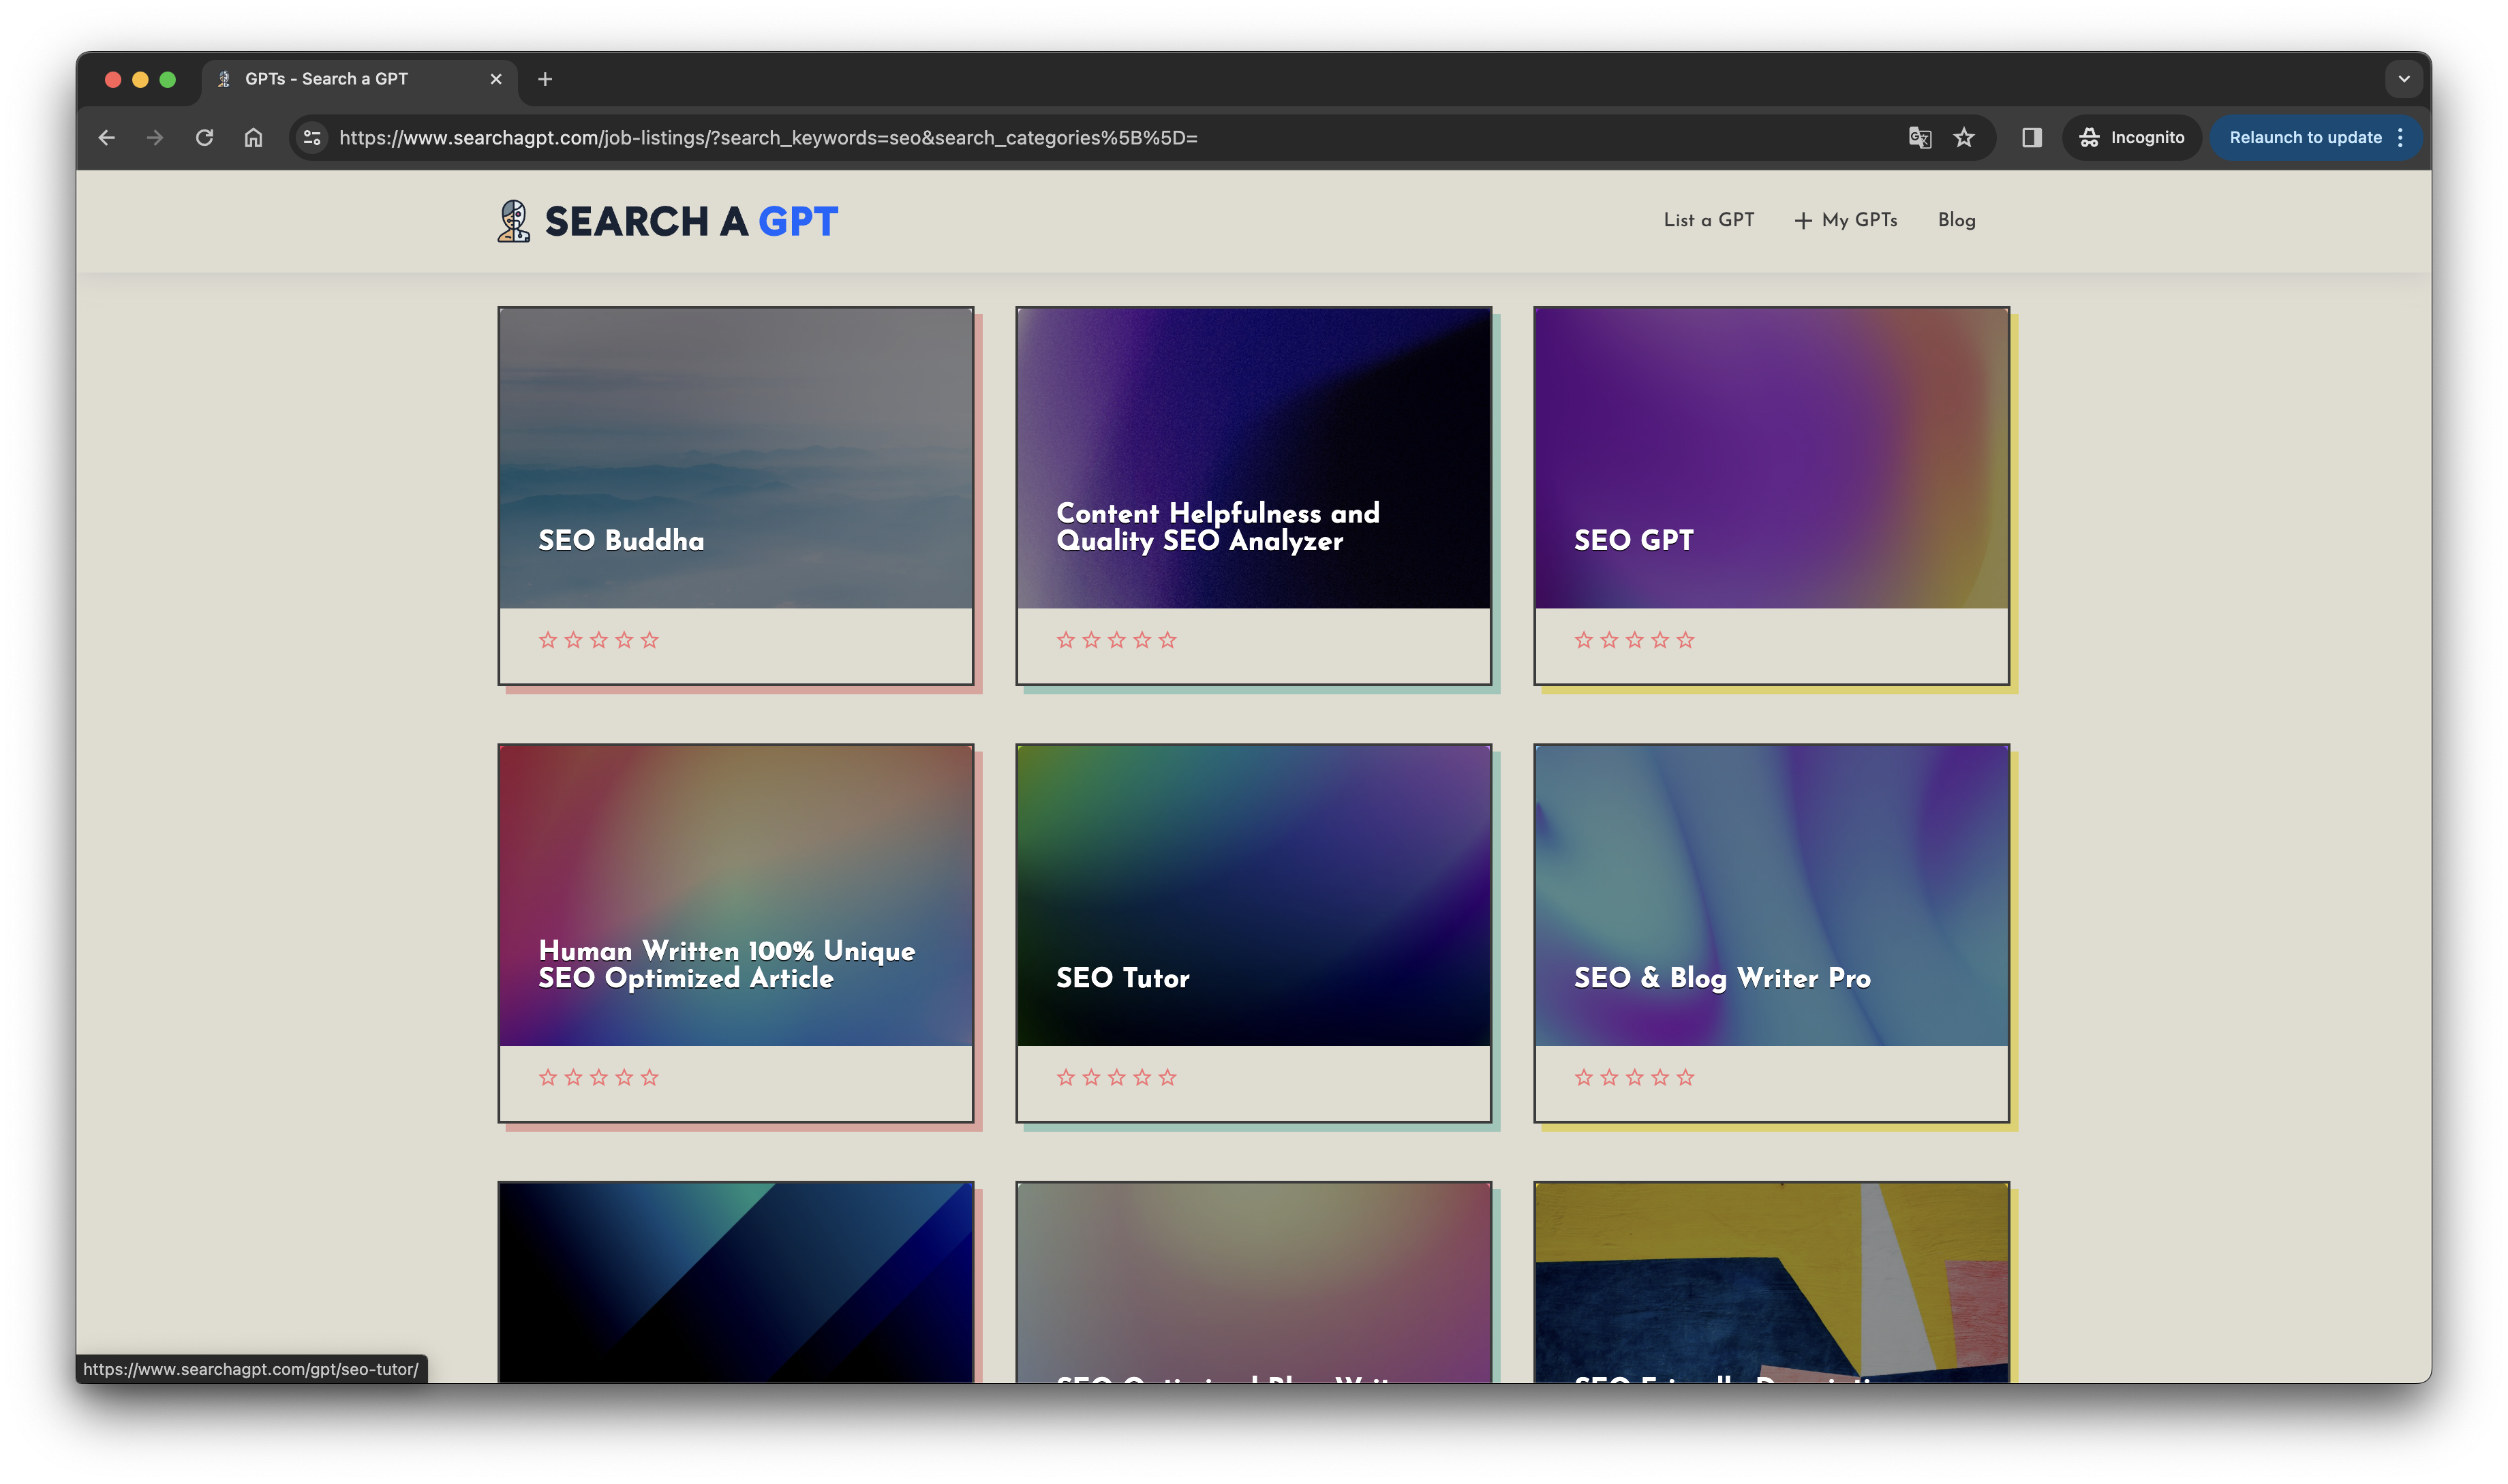2508x1484 pixels.
Task: Open the SEO Tutor card
Action: (x=1254, y=933)
